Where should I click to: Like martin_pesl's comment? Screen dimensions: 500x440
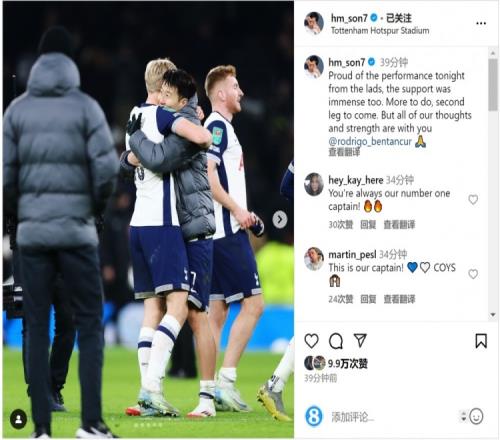click(473, 274)
